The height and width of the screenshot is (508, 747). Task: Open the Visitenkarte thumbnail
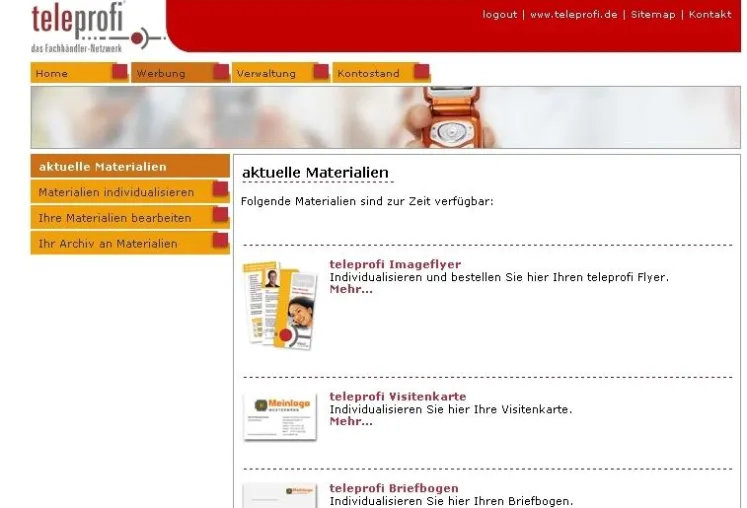280,417
